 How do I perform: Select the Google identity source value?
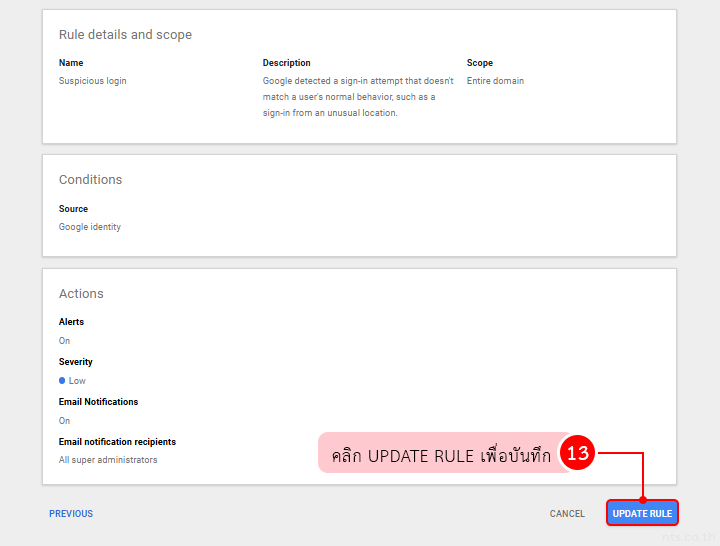coord(90,227)
